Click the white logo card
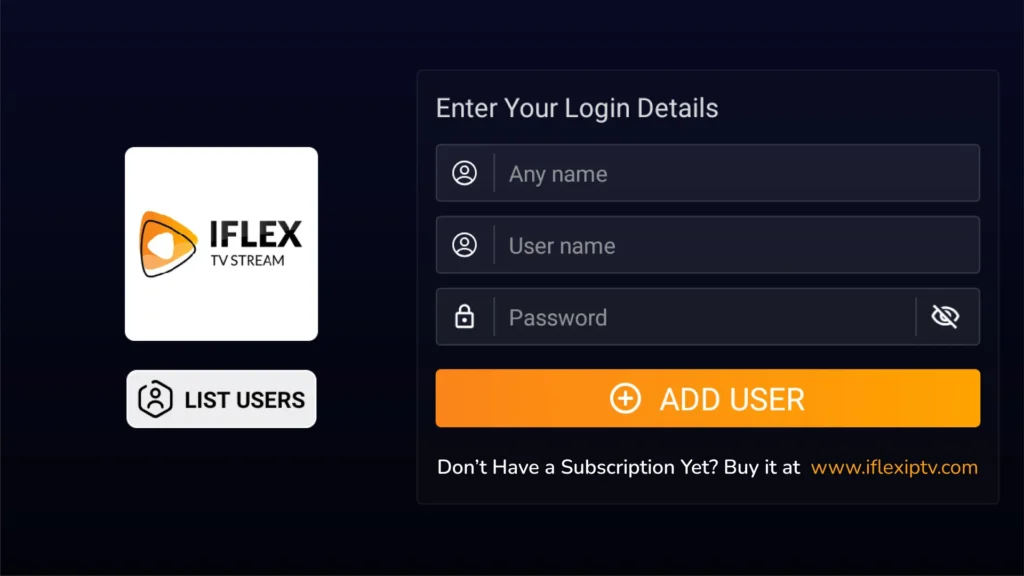Viewport: 1024px width, 576px height. (x=220, y=300)
